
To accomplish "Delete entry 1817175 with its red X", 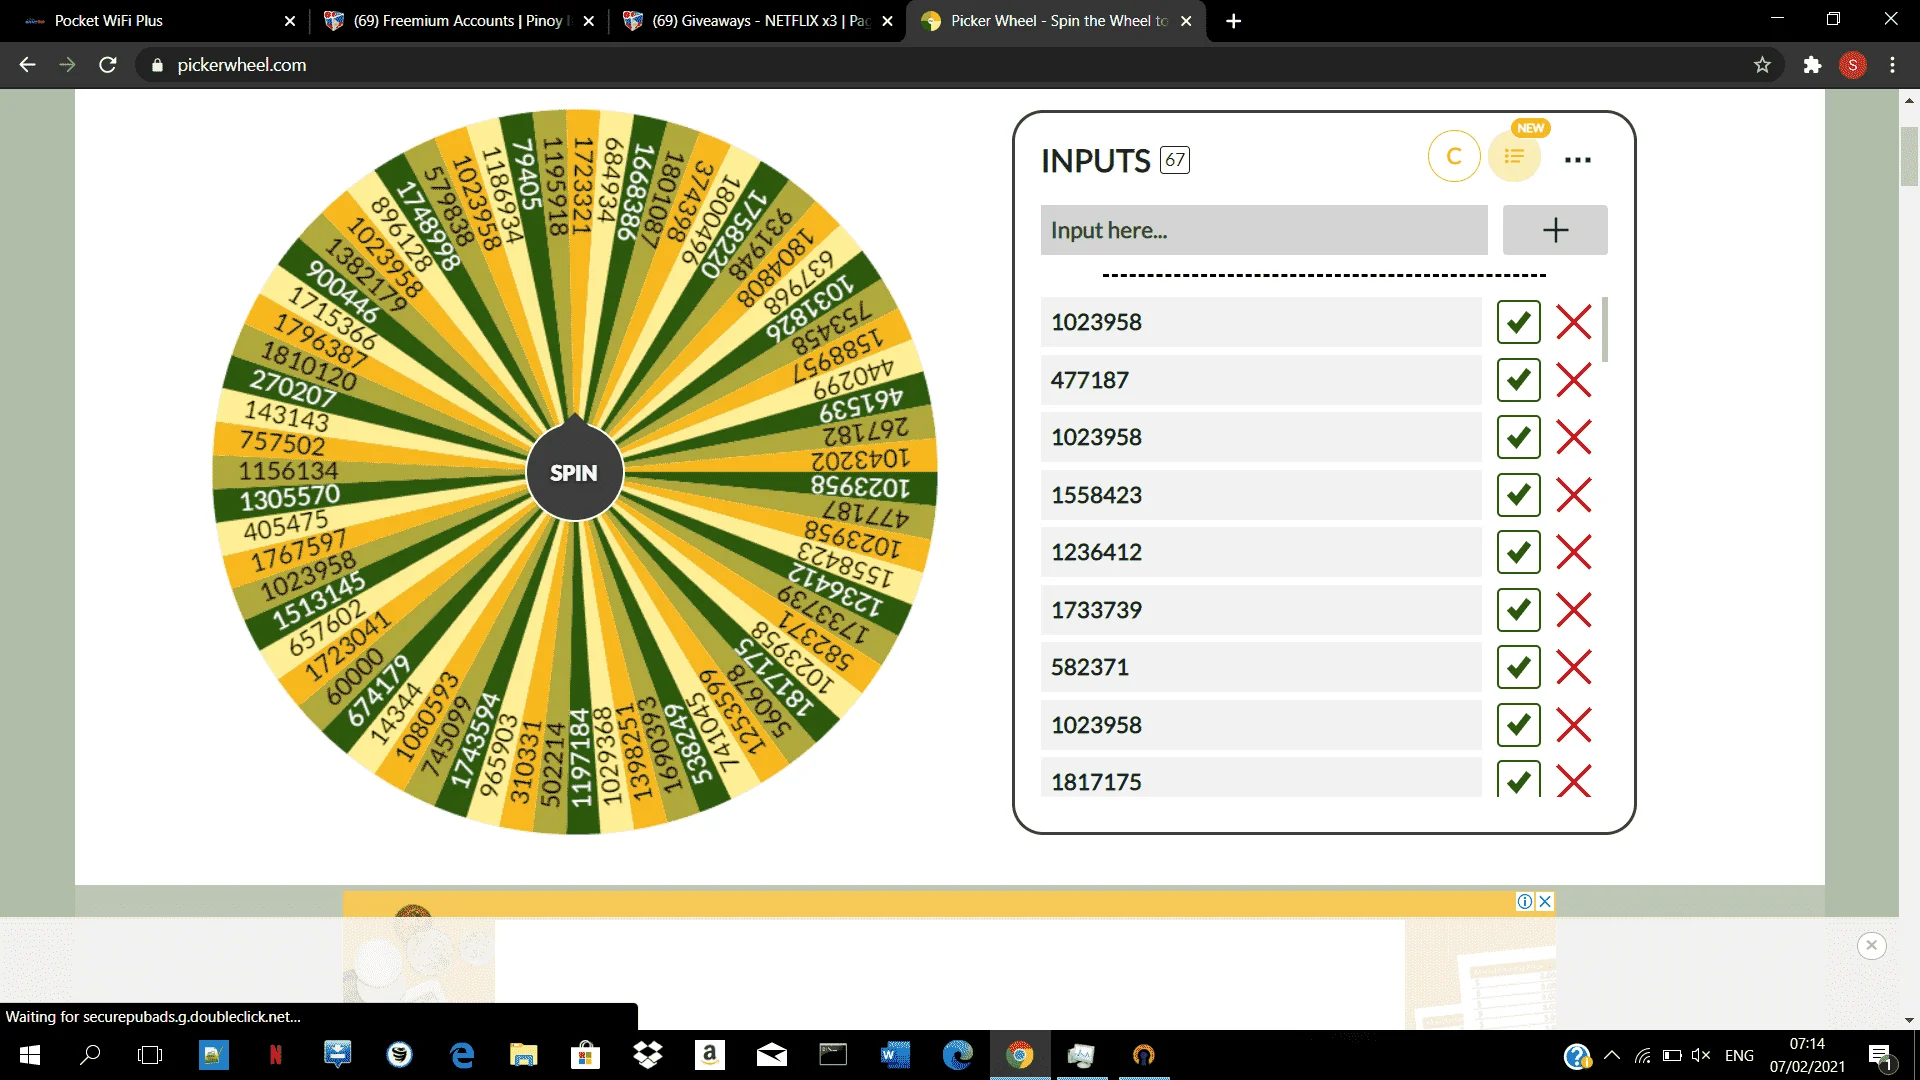I will point(1574,780).
